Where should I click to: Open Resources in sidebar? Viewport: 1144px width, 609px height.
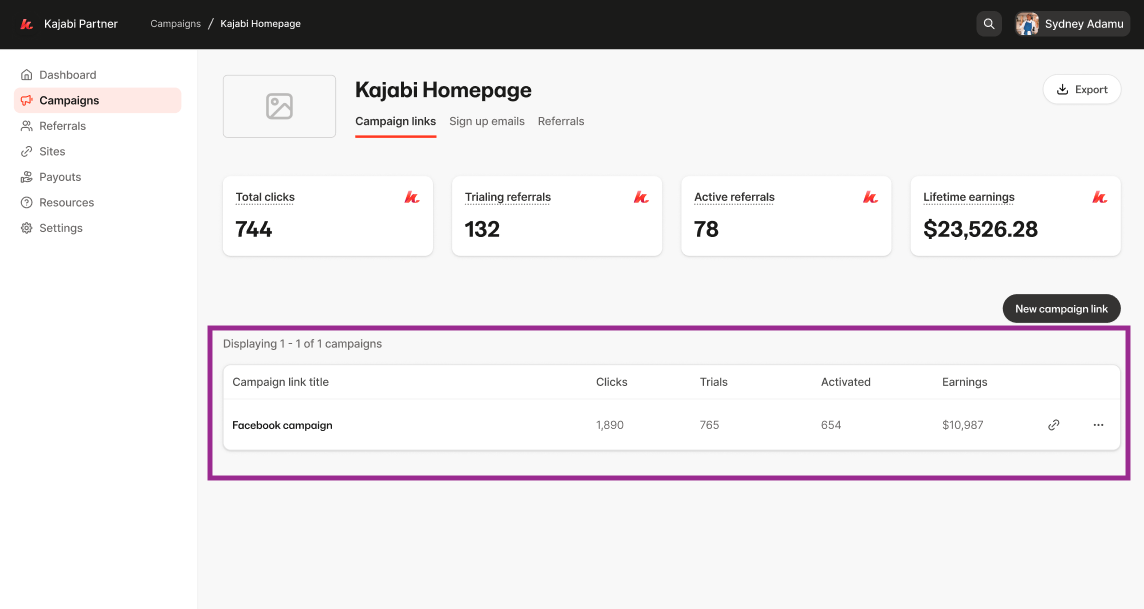[98, 202]
